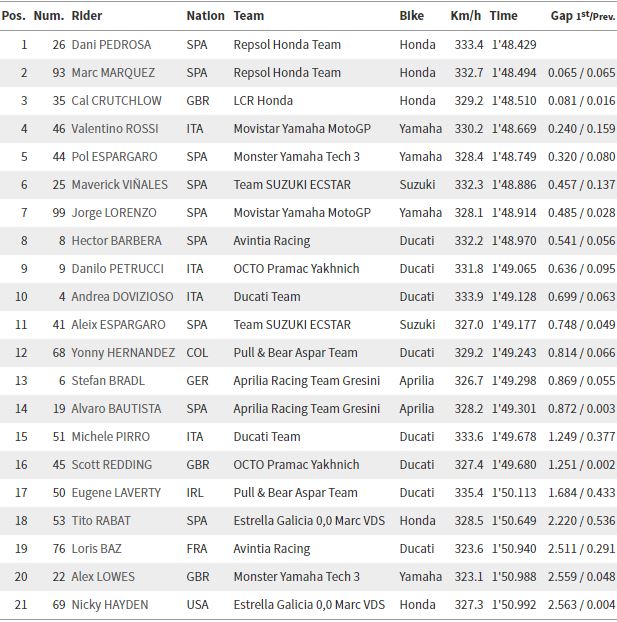The image size is (617, 622).
Task: Select Tito RABAT's Estrella Galicia team cell
Action: coord(309,520)
